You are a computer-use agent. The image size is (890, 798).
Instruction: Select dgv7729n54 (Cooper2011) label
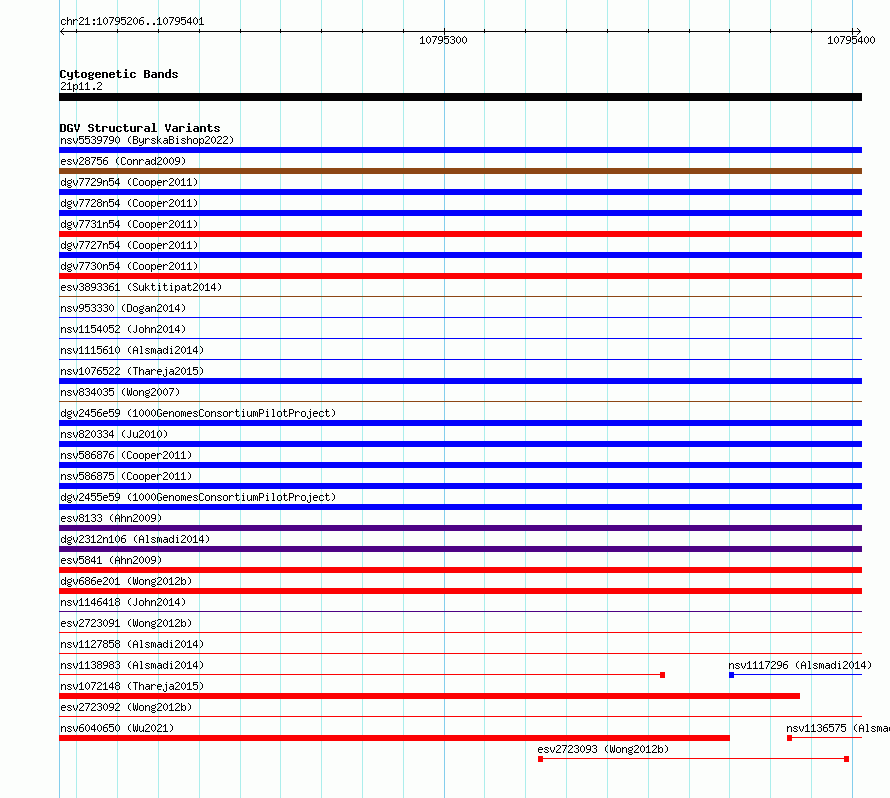point(129,182)
